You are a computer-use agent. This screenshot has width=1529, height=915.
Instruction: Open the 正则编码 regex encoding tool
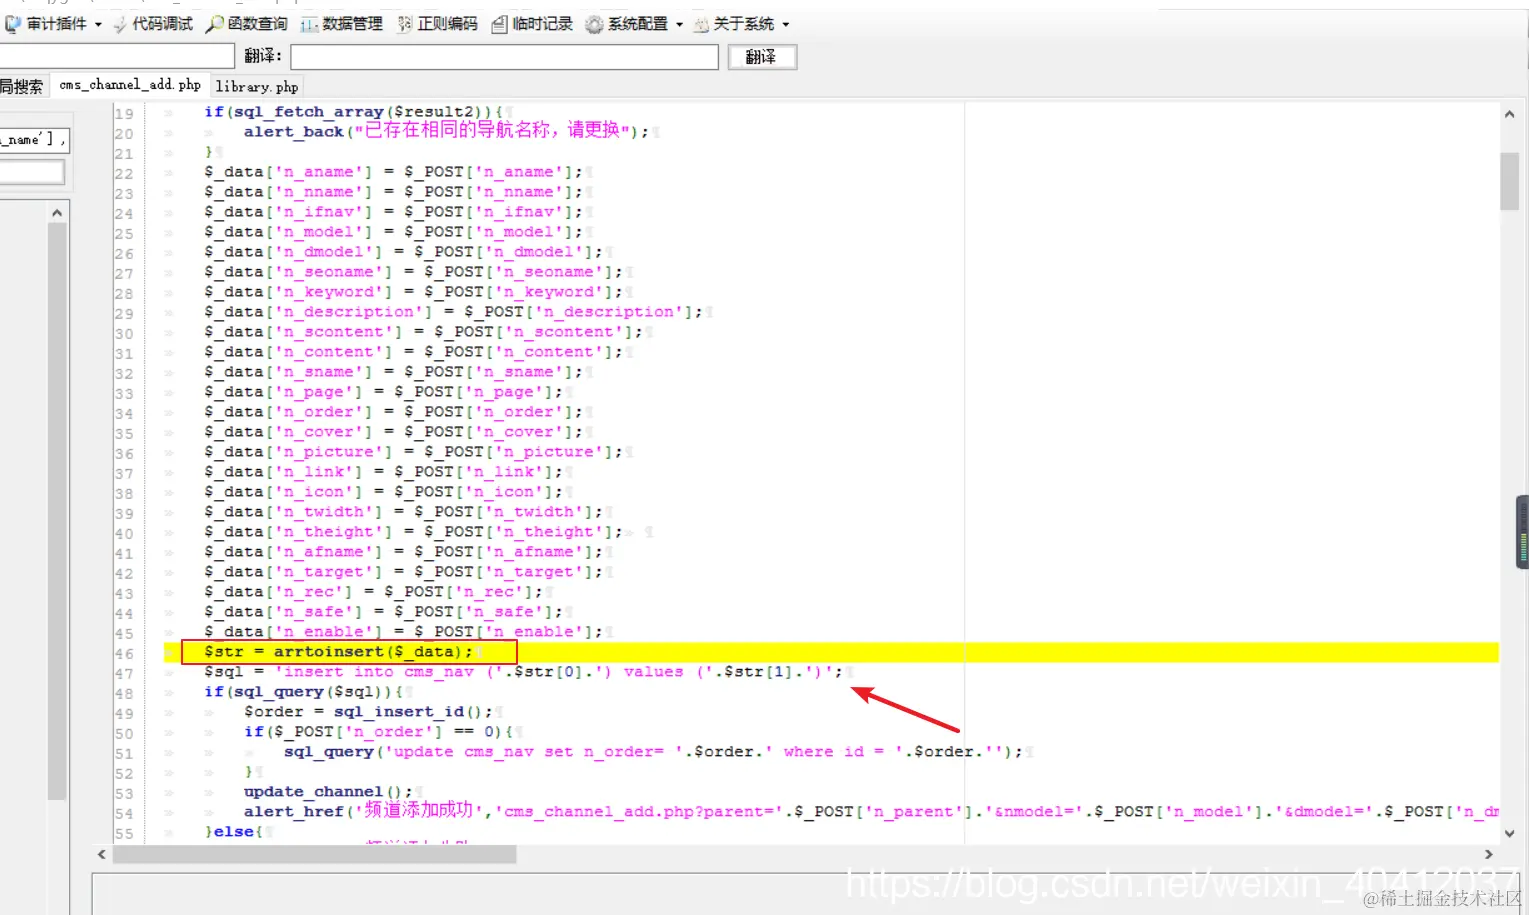point(437,23)
